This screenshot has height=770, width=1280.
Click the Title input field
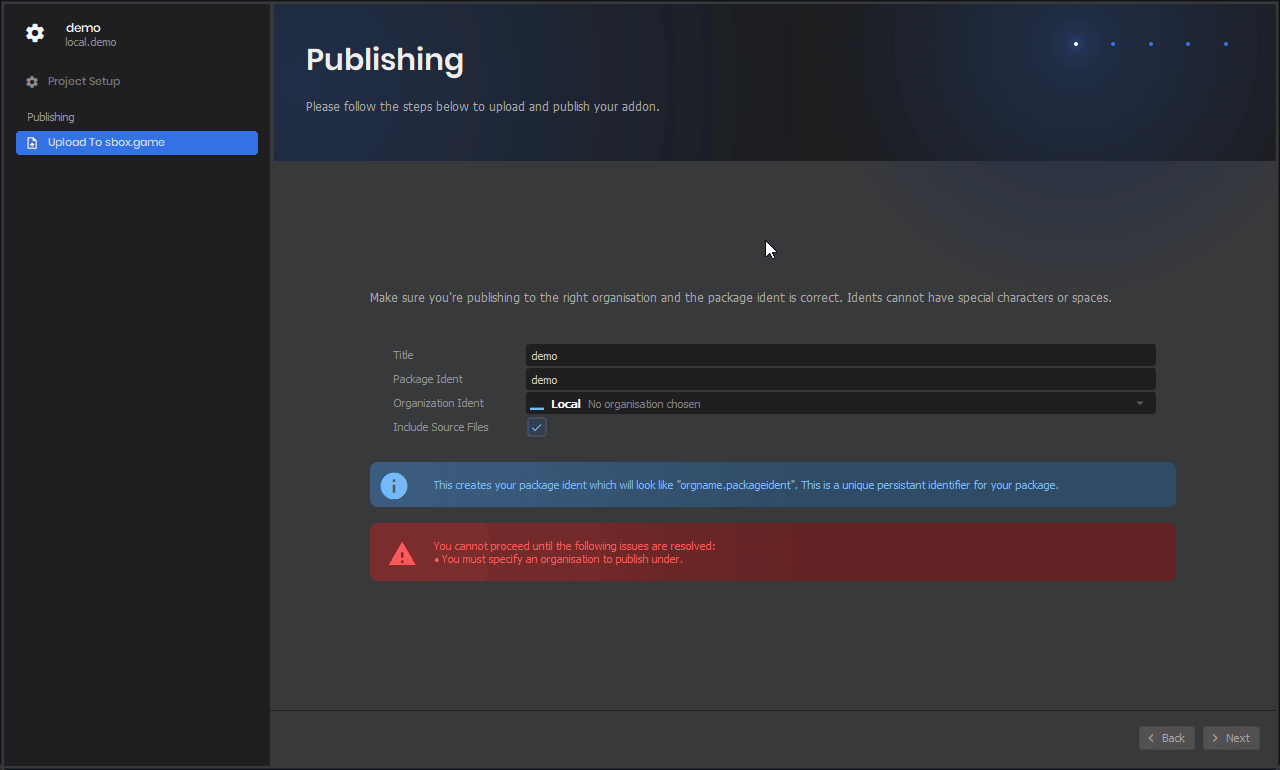[x=840, y=356]
